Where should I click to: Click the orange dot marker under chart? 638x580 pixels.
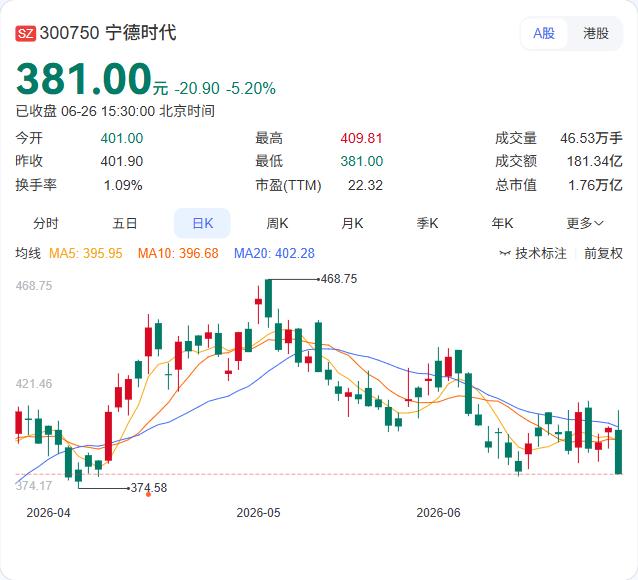(x=148, y=494)
